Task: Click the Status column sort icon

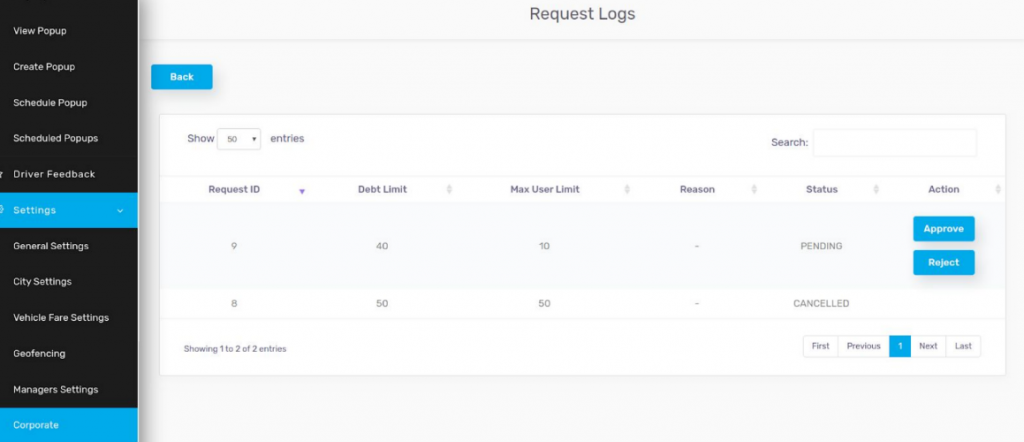Action: pyautogui.click(x=875, y=190)
